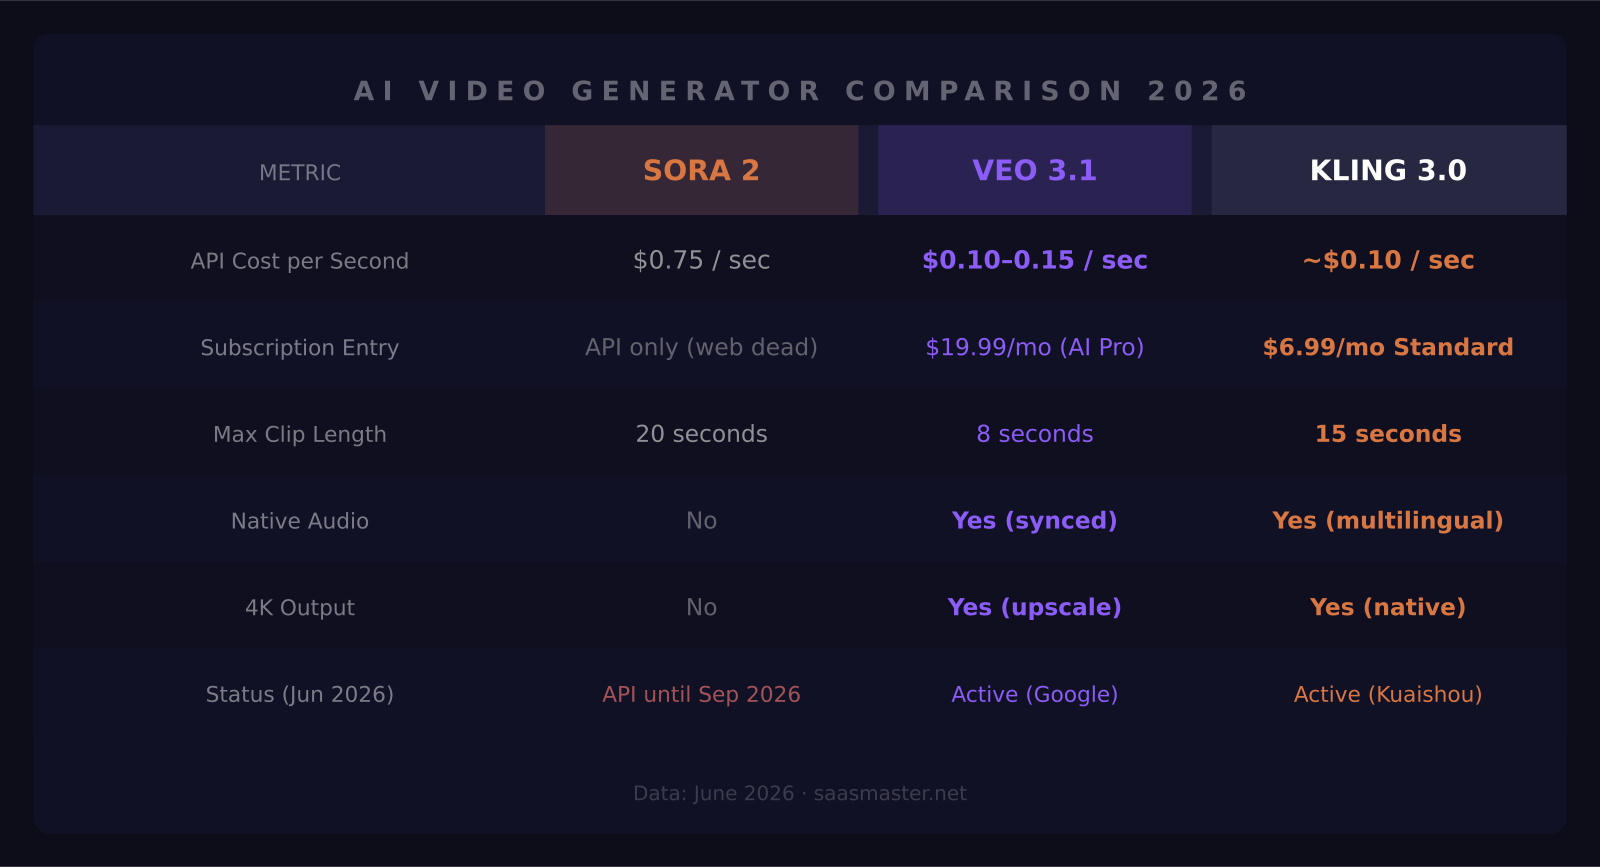The width and height of the screenshot is (1600, 867).
Task: Select the $6.99/mo Standard cell
Action: (1388, 347)
